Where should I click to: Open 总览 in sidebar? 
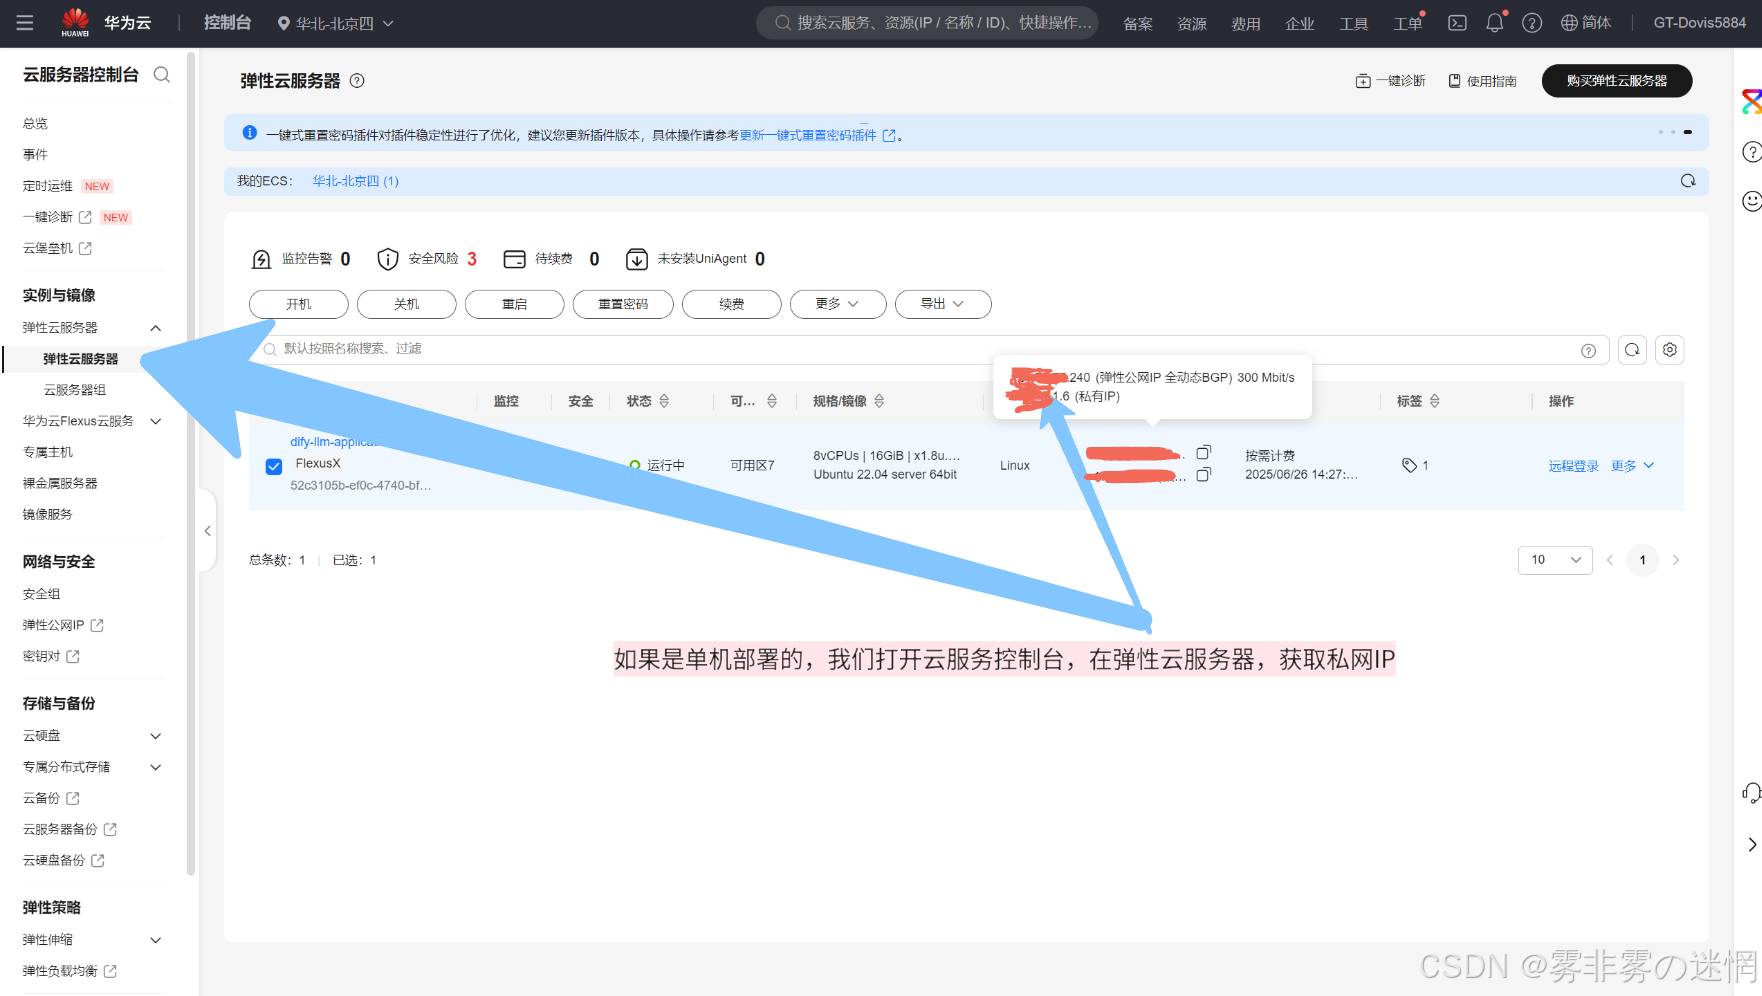coord(35,124)
